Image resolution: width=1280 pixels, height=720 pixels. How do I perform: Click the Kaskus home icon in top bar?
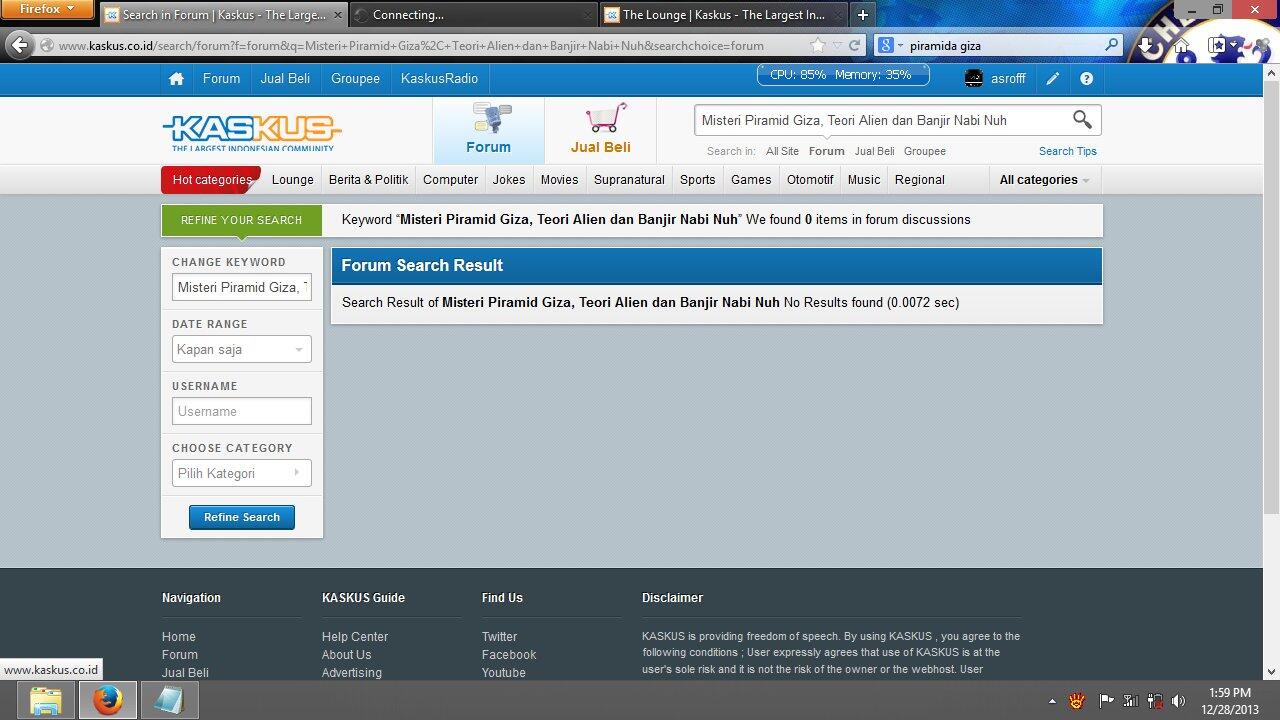coord(176,79)
